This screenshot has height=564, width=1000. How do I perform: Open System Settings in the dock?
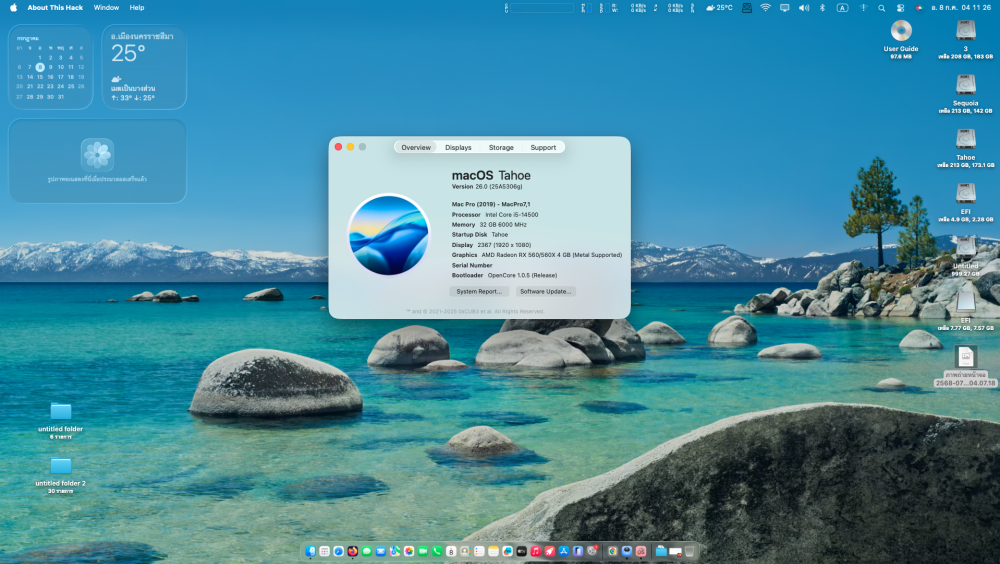(592, 551)
